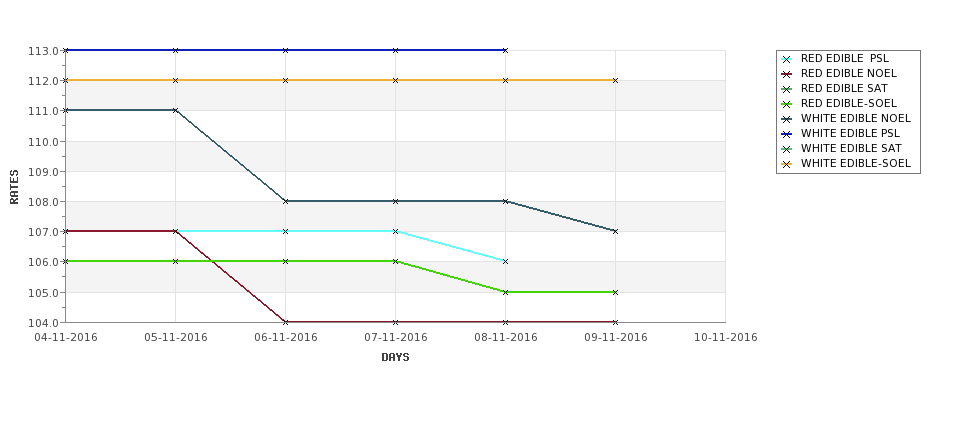Click the green line point on 08-11-2016
This screenshot has width=975, height=429.
click(506, 292)
